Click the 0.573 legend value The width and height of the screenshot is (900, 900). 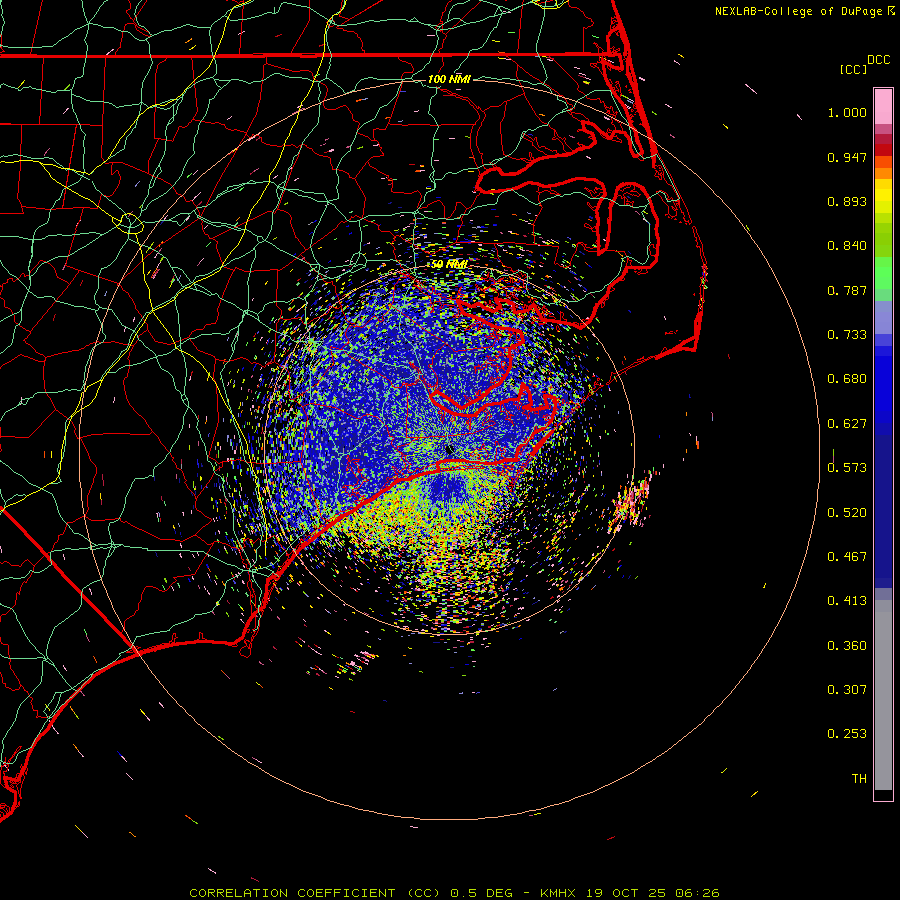coord(847,468)
